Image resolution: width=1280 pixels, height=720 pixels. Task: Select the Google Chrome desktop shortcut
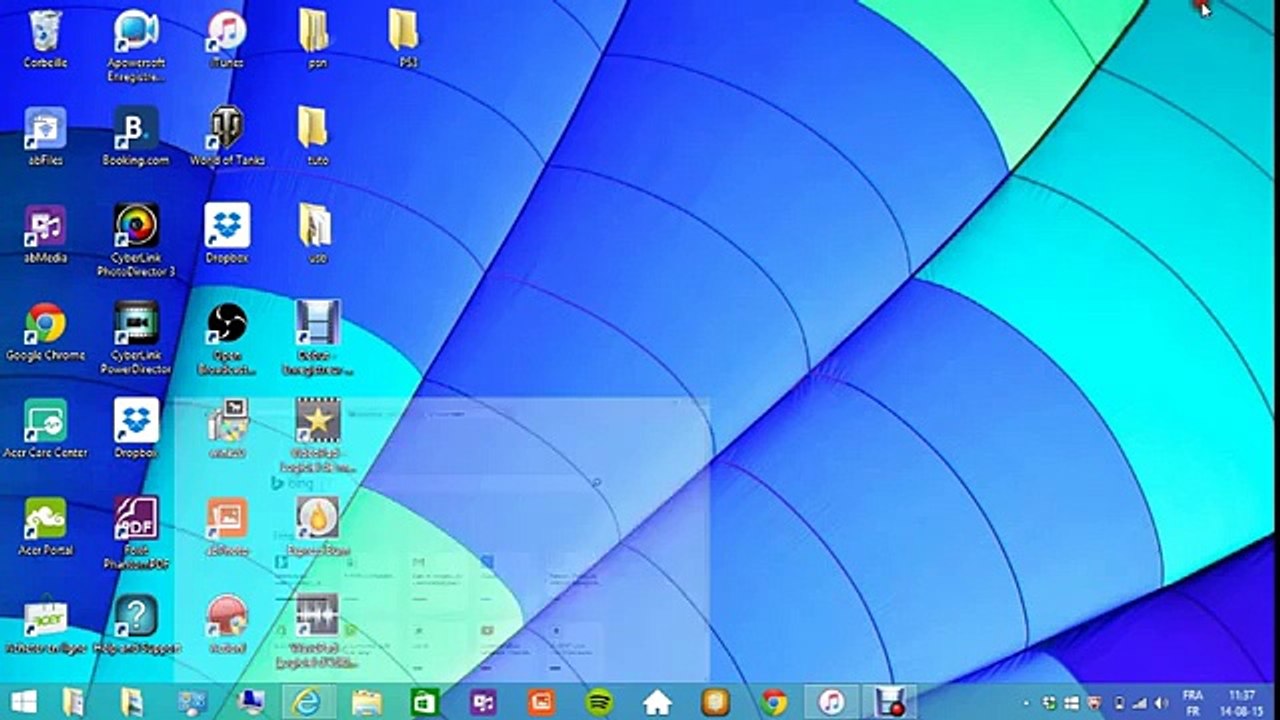(45, 331)
